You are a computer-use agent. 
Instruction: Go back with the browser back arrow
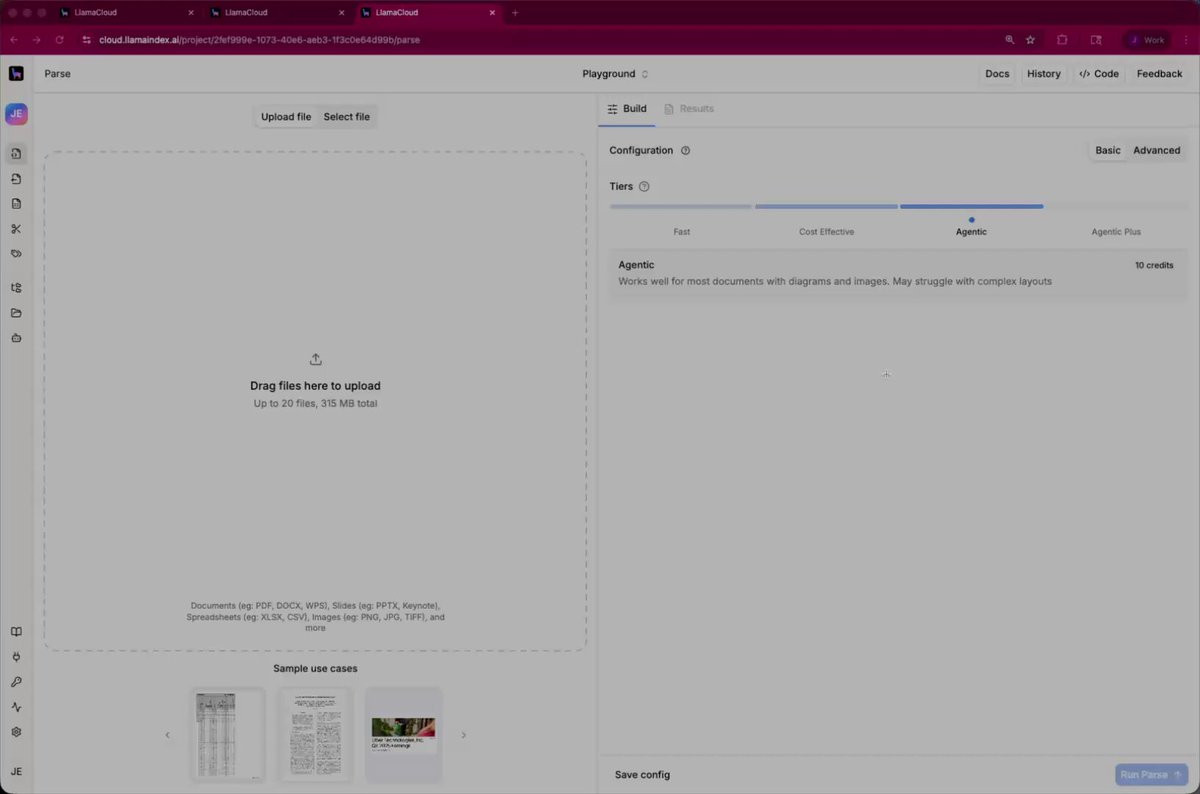pyautogui.click(x=13, y=40)
